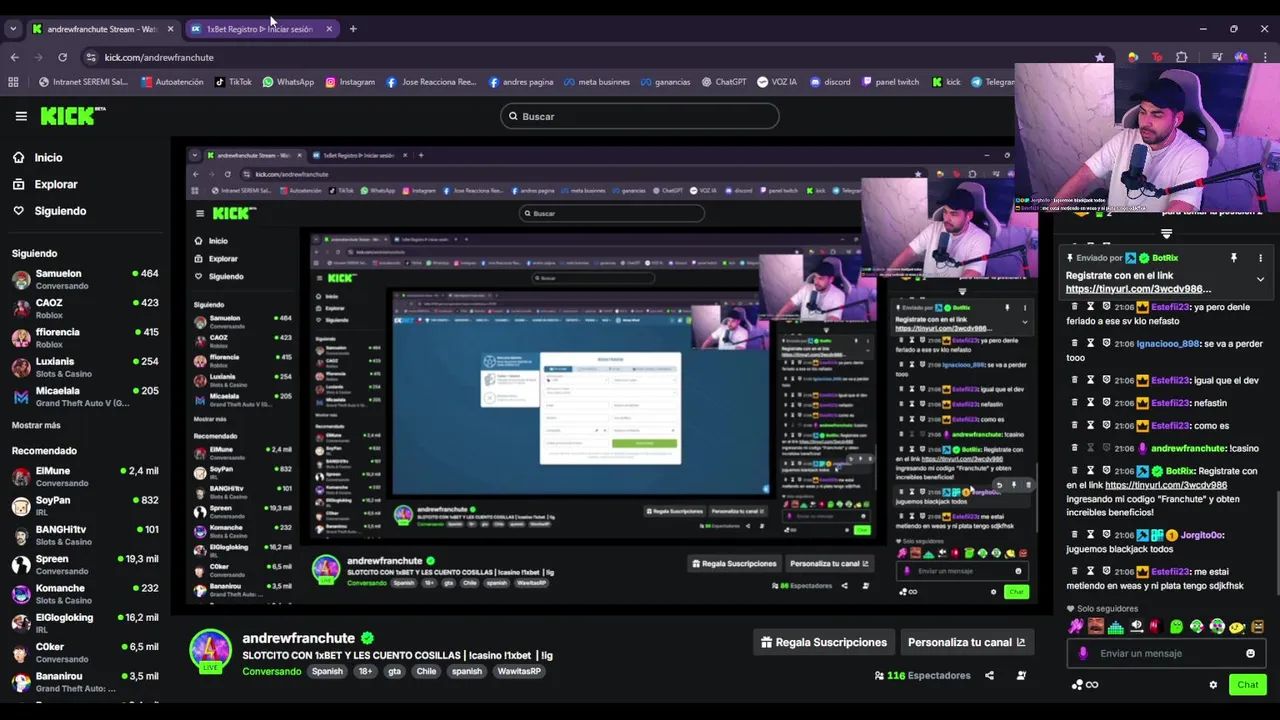Click the icon right of the share icon
The image size is (1280, 720).
[1021, 676]
